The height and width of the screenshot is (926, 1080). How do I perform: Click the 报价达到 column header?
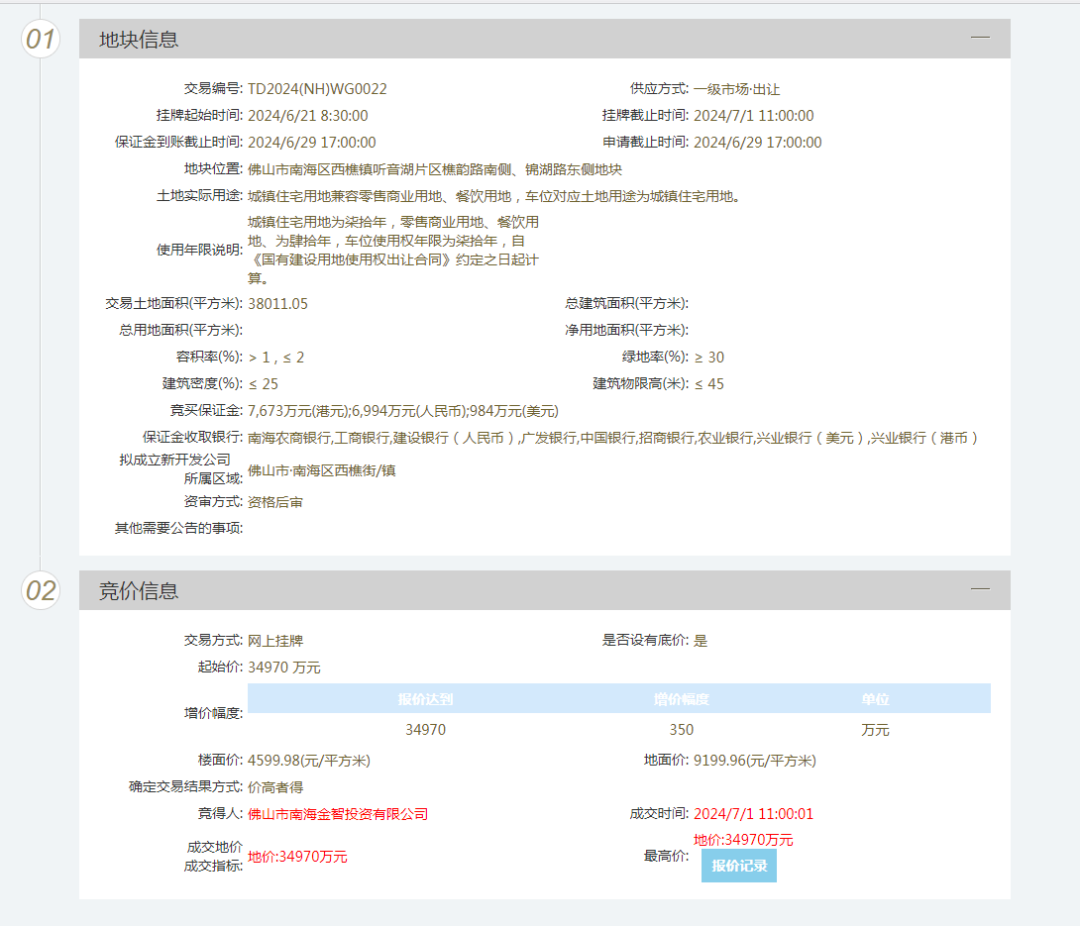coord(425,699)
